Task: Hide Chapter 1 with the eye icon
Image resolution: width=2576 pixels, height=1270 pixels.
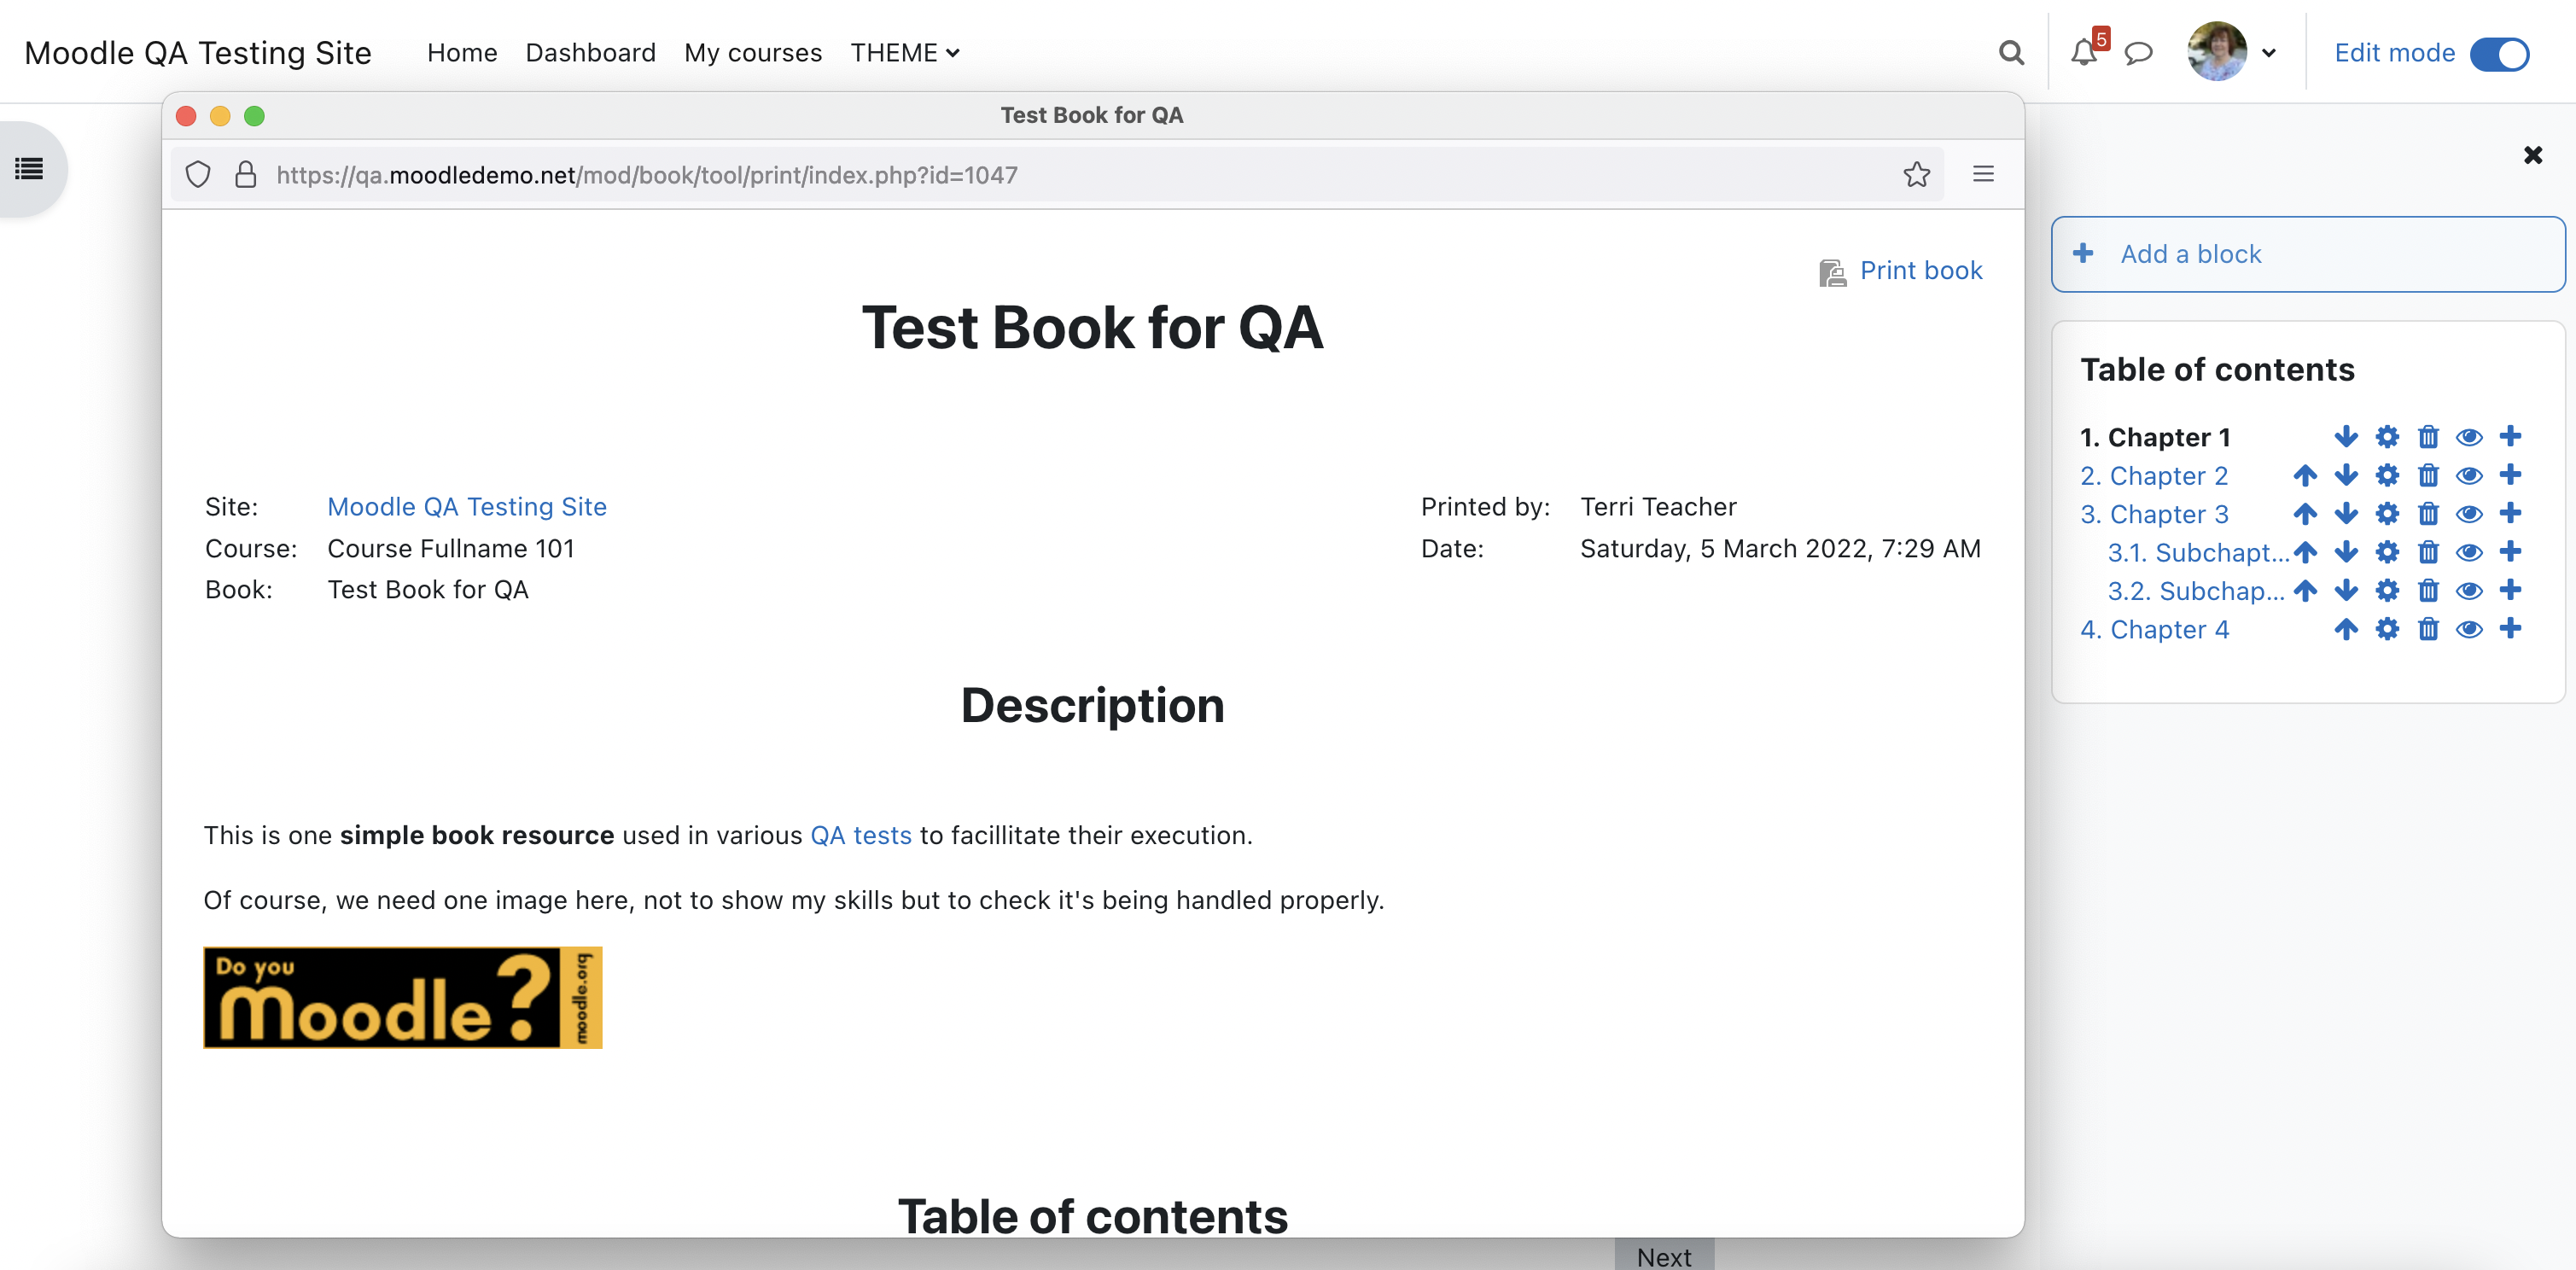Action: [x=2469, y=437]
